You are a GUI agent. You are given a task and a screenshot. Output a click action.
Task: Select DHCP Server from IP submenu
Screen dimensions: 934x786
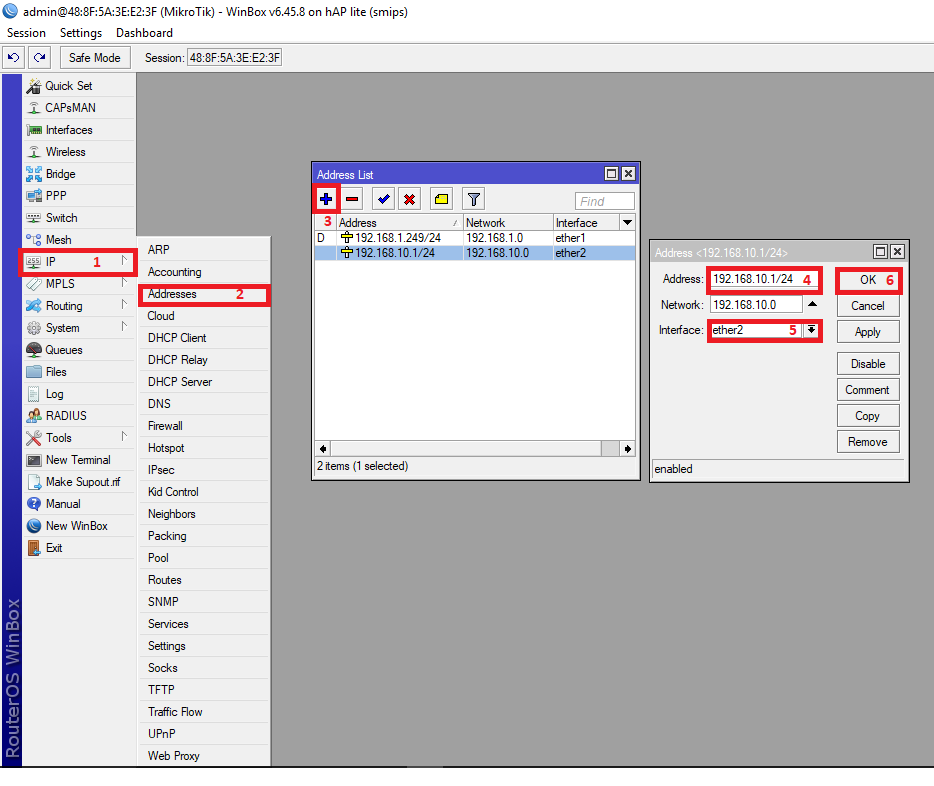204,382
